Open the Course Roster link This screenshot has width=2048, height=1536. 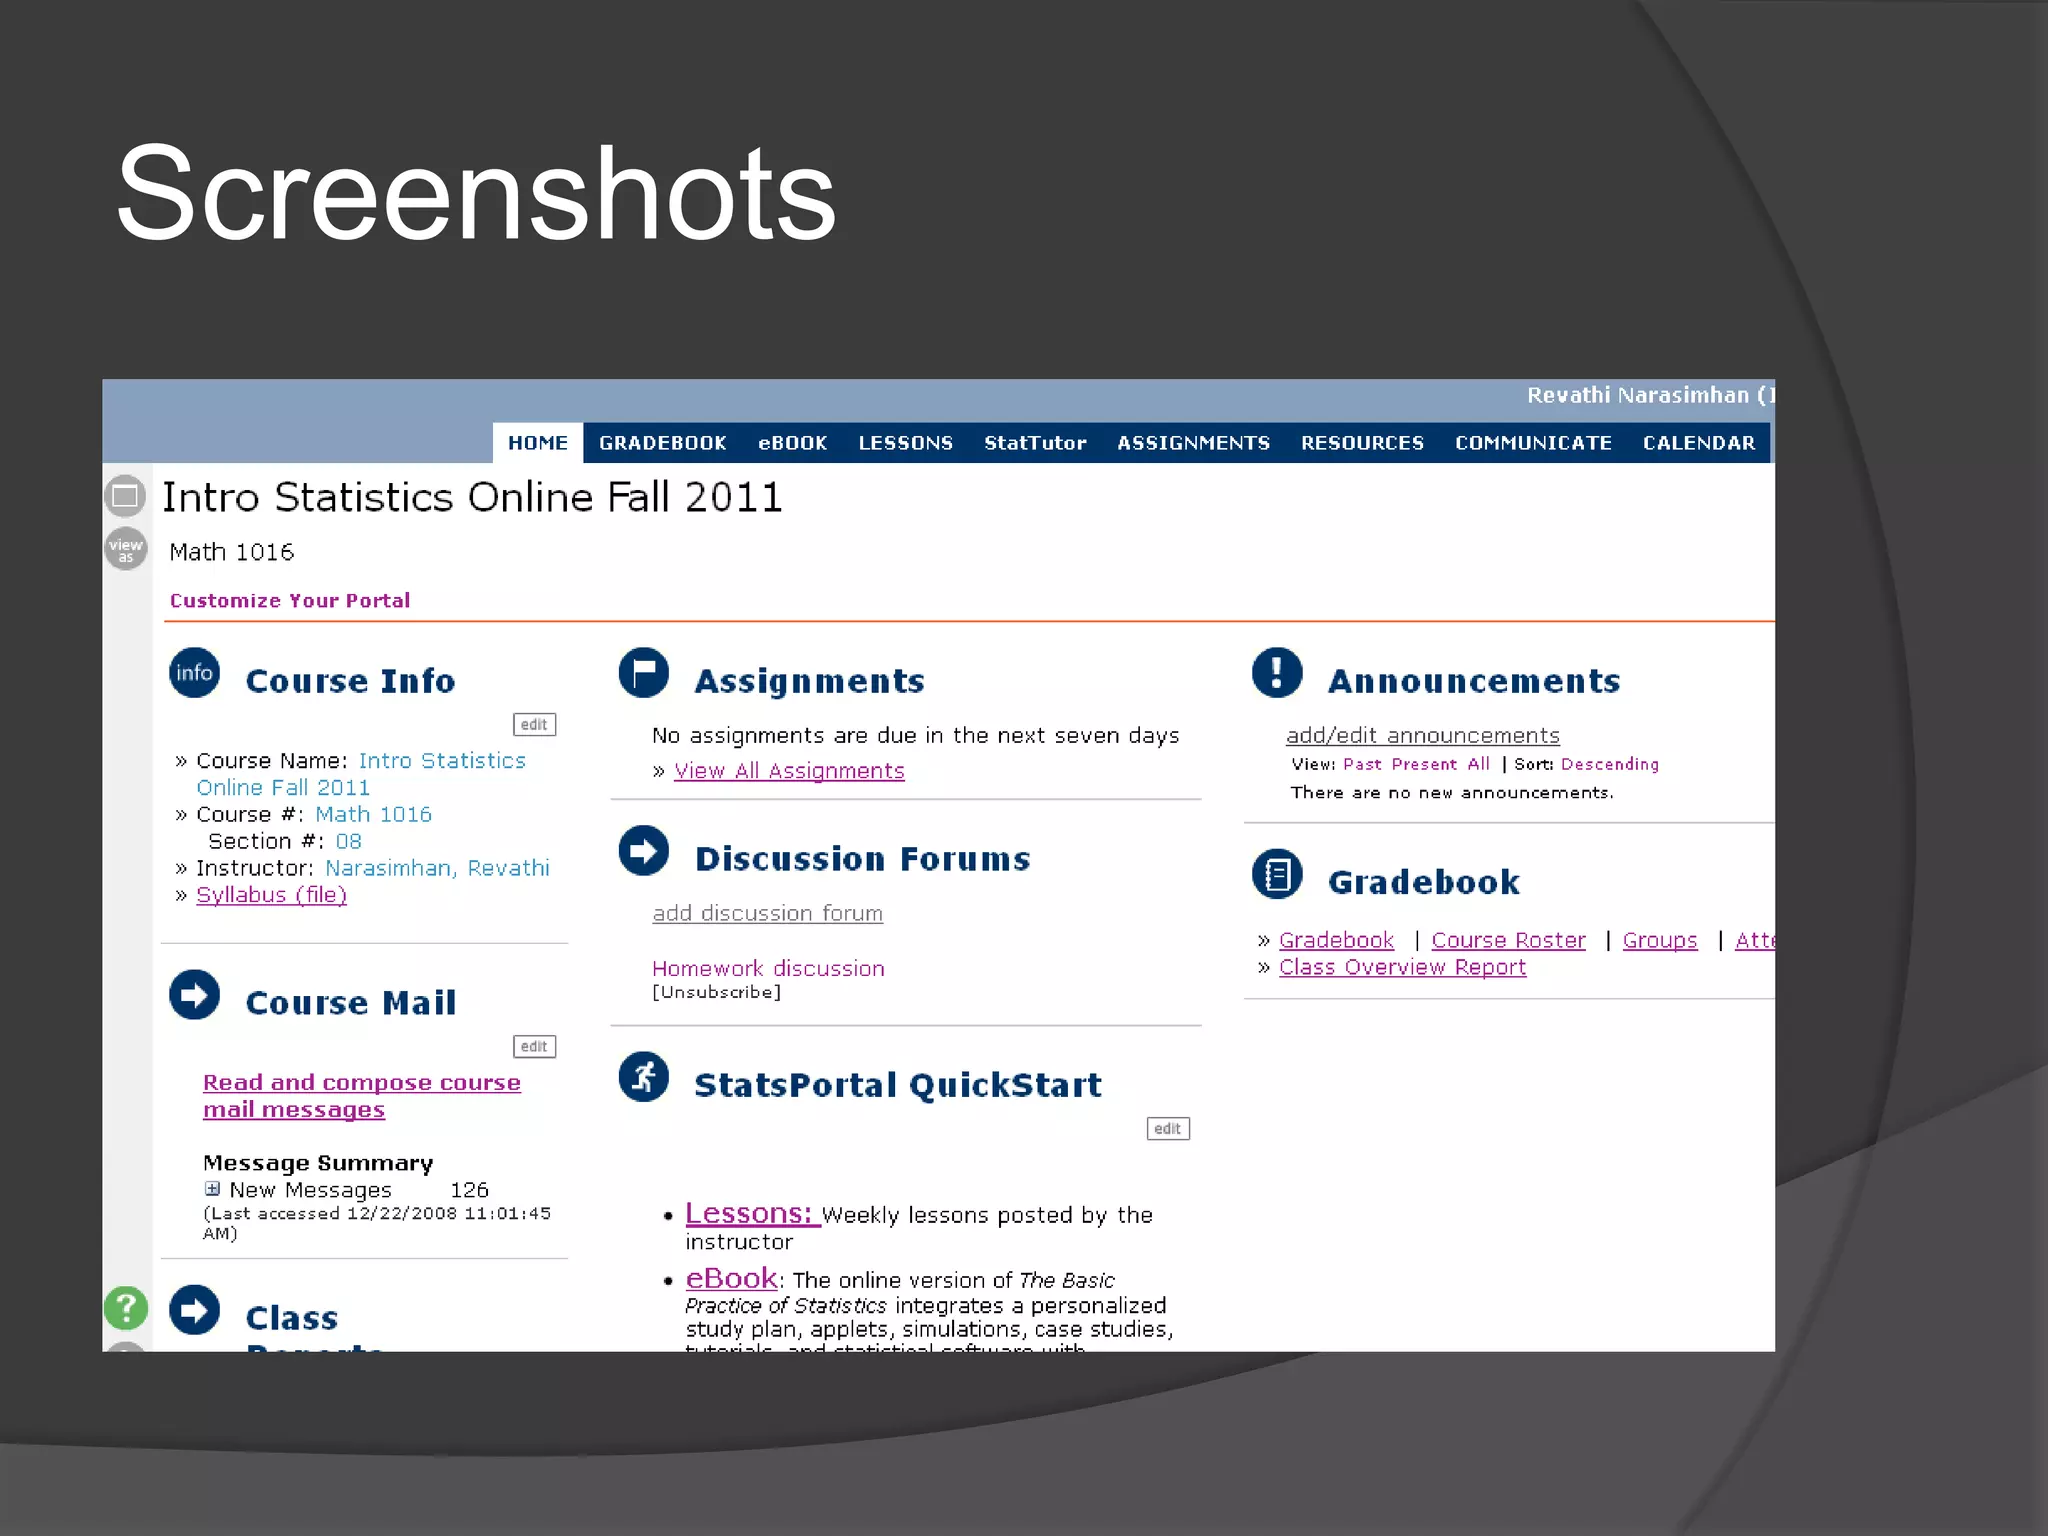pos(1508,940)
